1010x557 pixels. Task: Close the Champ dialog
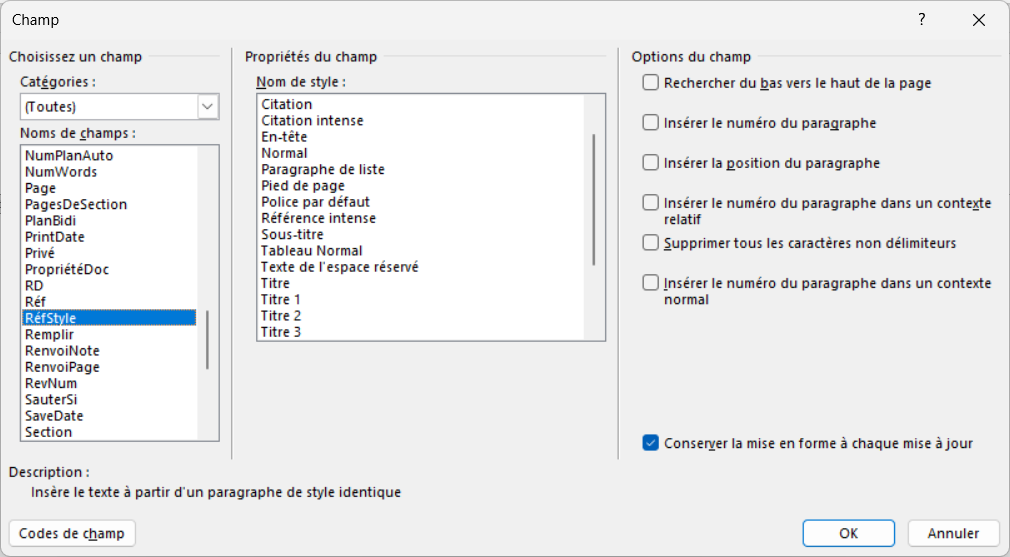point(979,20)
